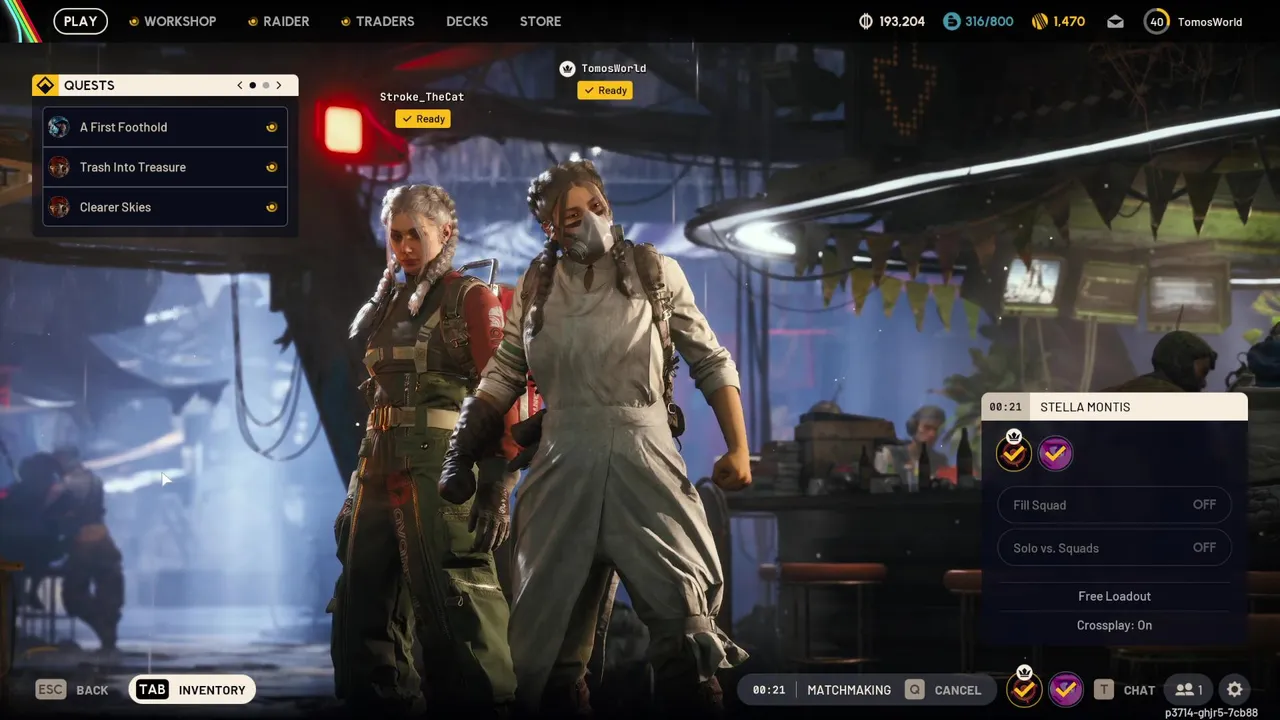Open the CHAT button
The height and width of the screenshot is (720, 1280).
coord(1125,690)
